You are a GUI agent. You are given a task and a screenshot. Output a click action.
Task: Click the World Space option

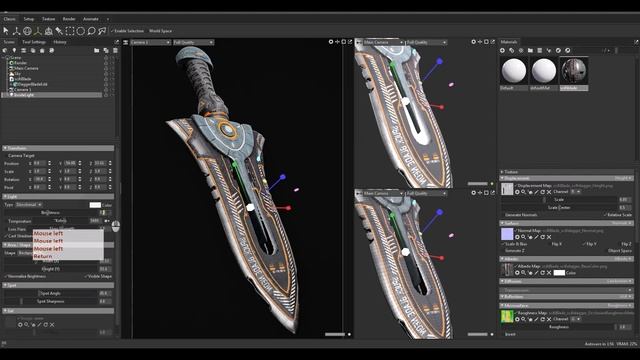tap(160, 31)
